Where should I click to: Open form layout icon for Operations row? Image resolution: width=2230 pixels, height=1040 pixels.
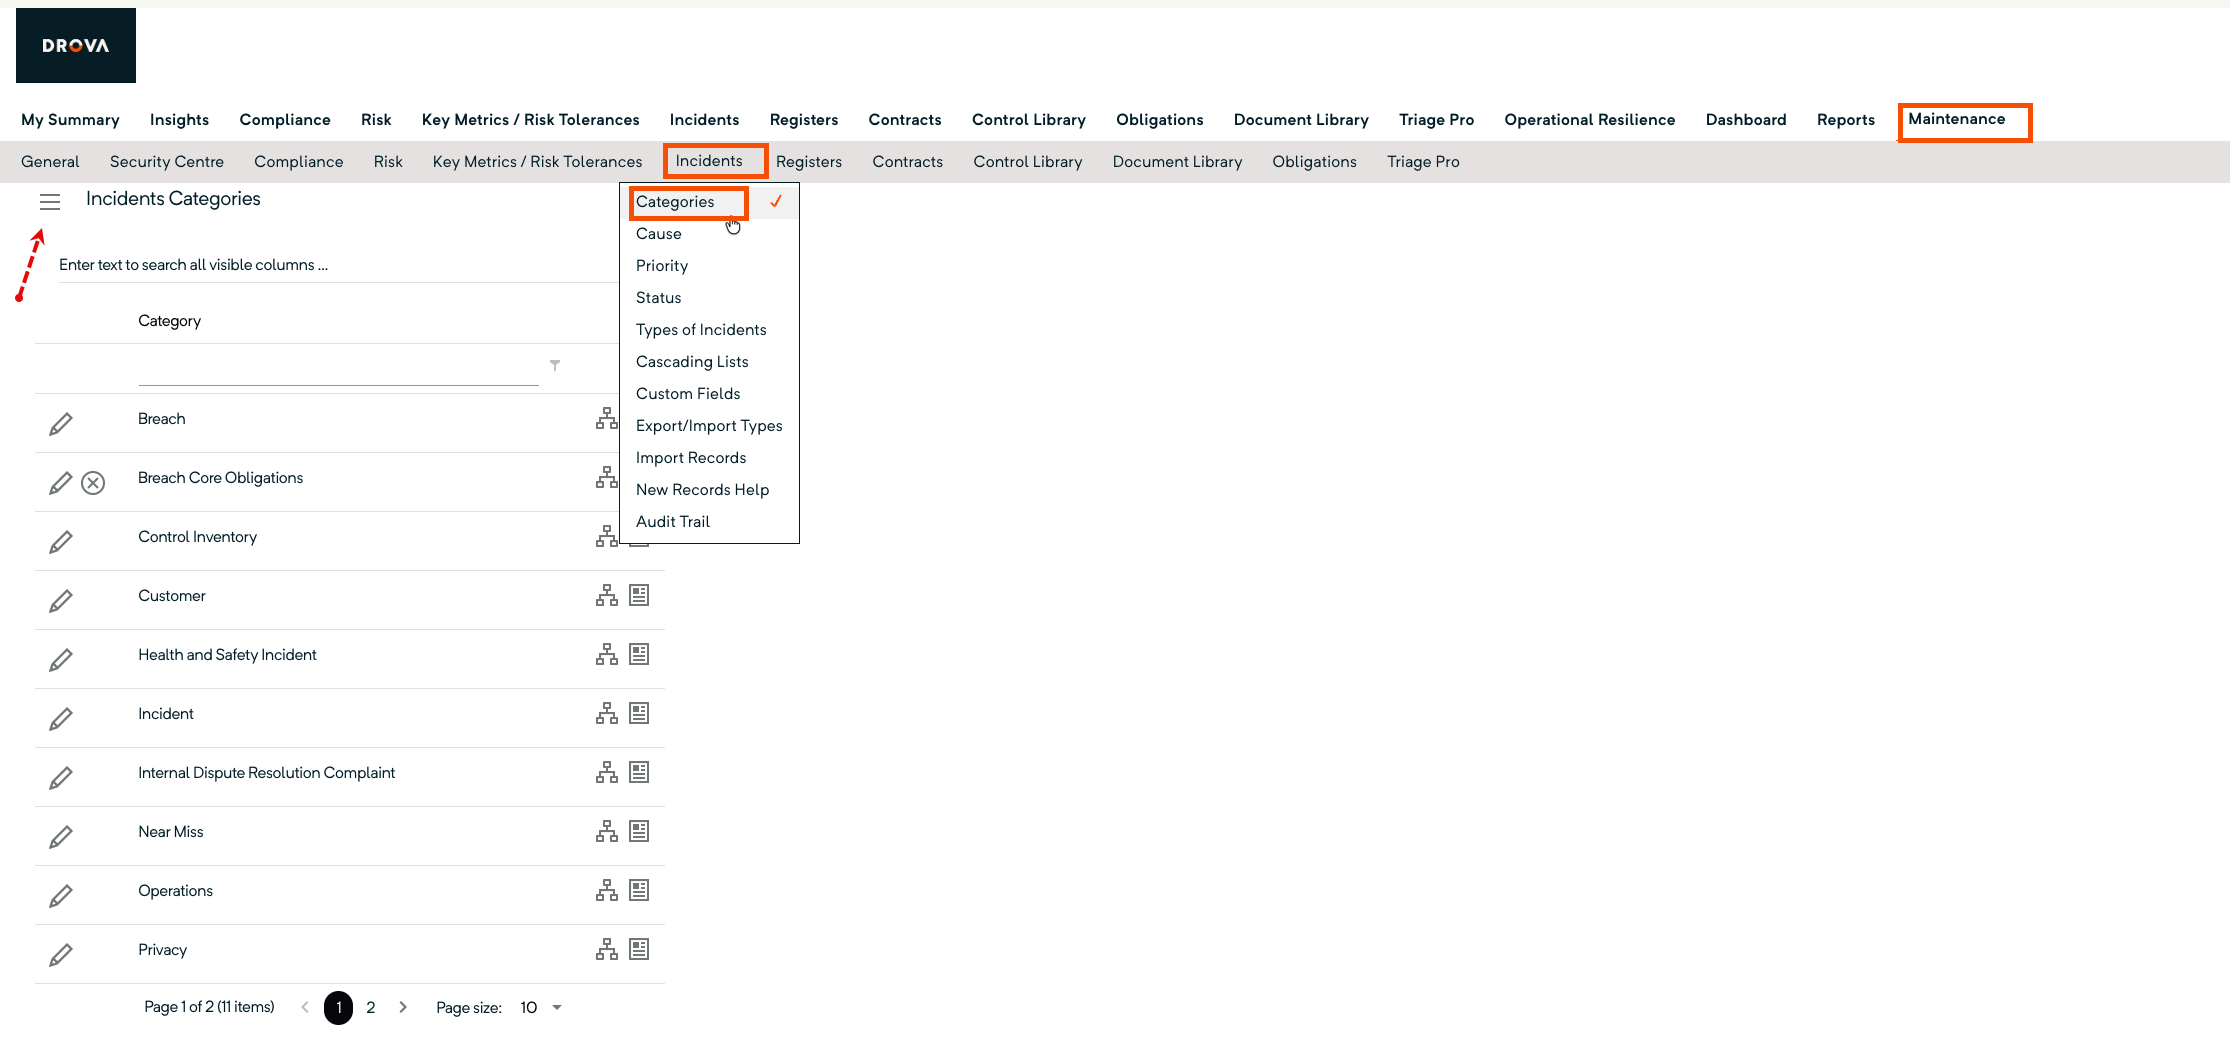[639, 890]
